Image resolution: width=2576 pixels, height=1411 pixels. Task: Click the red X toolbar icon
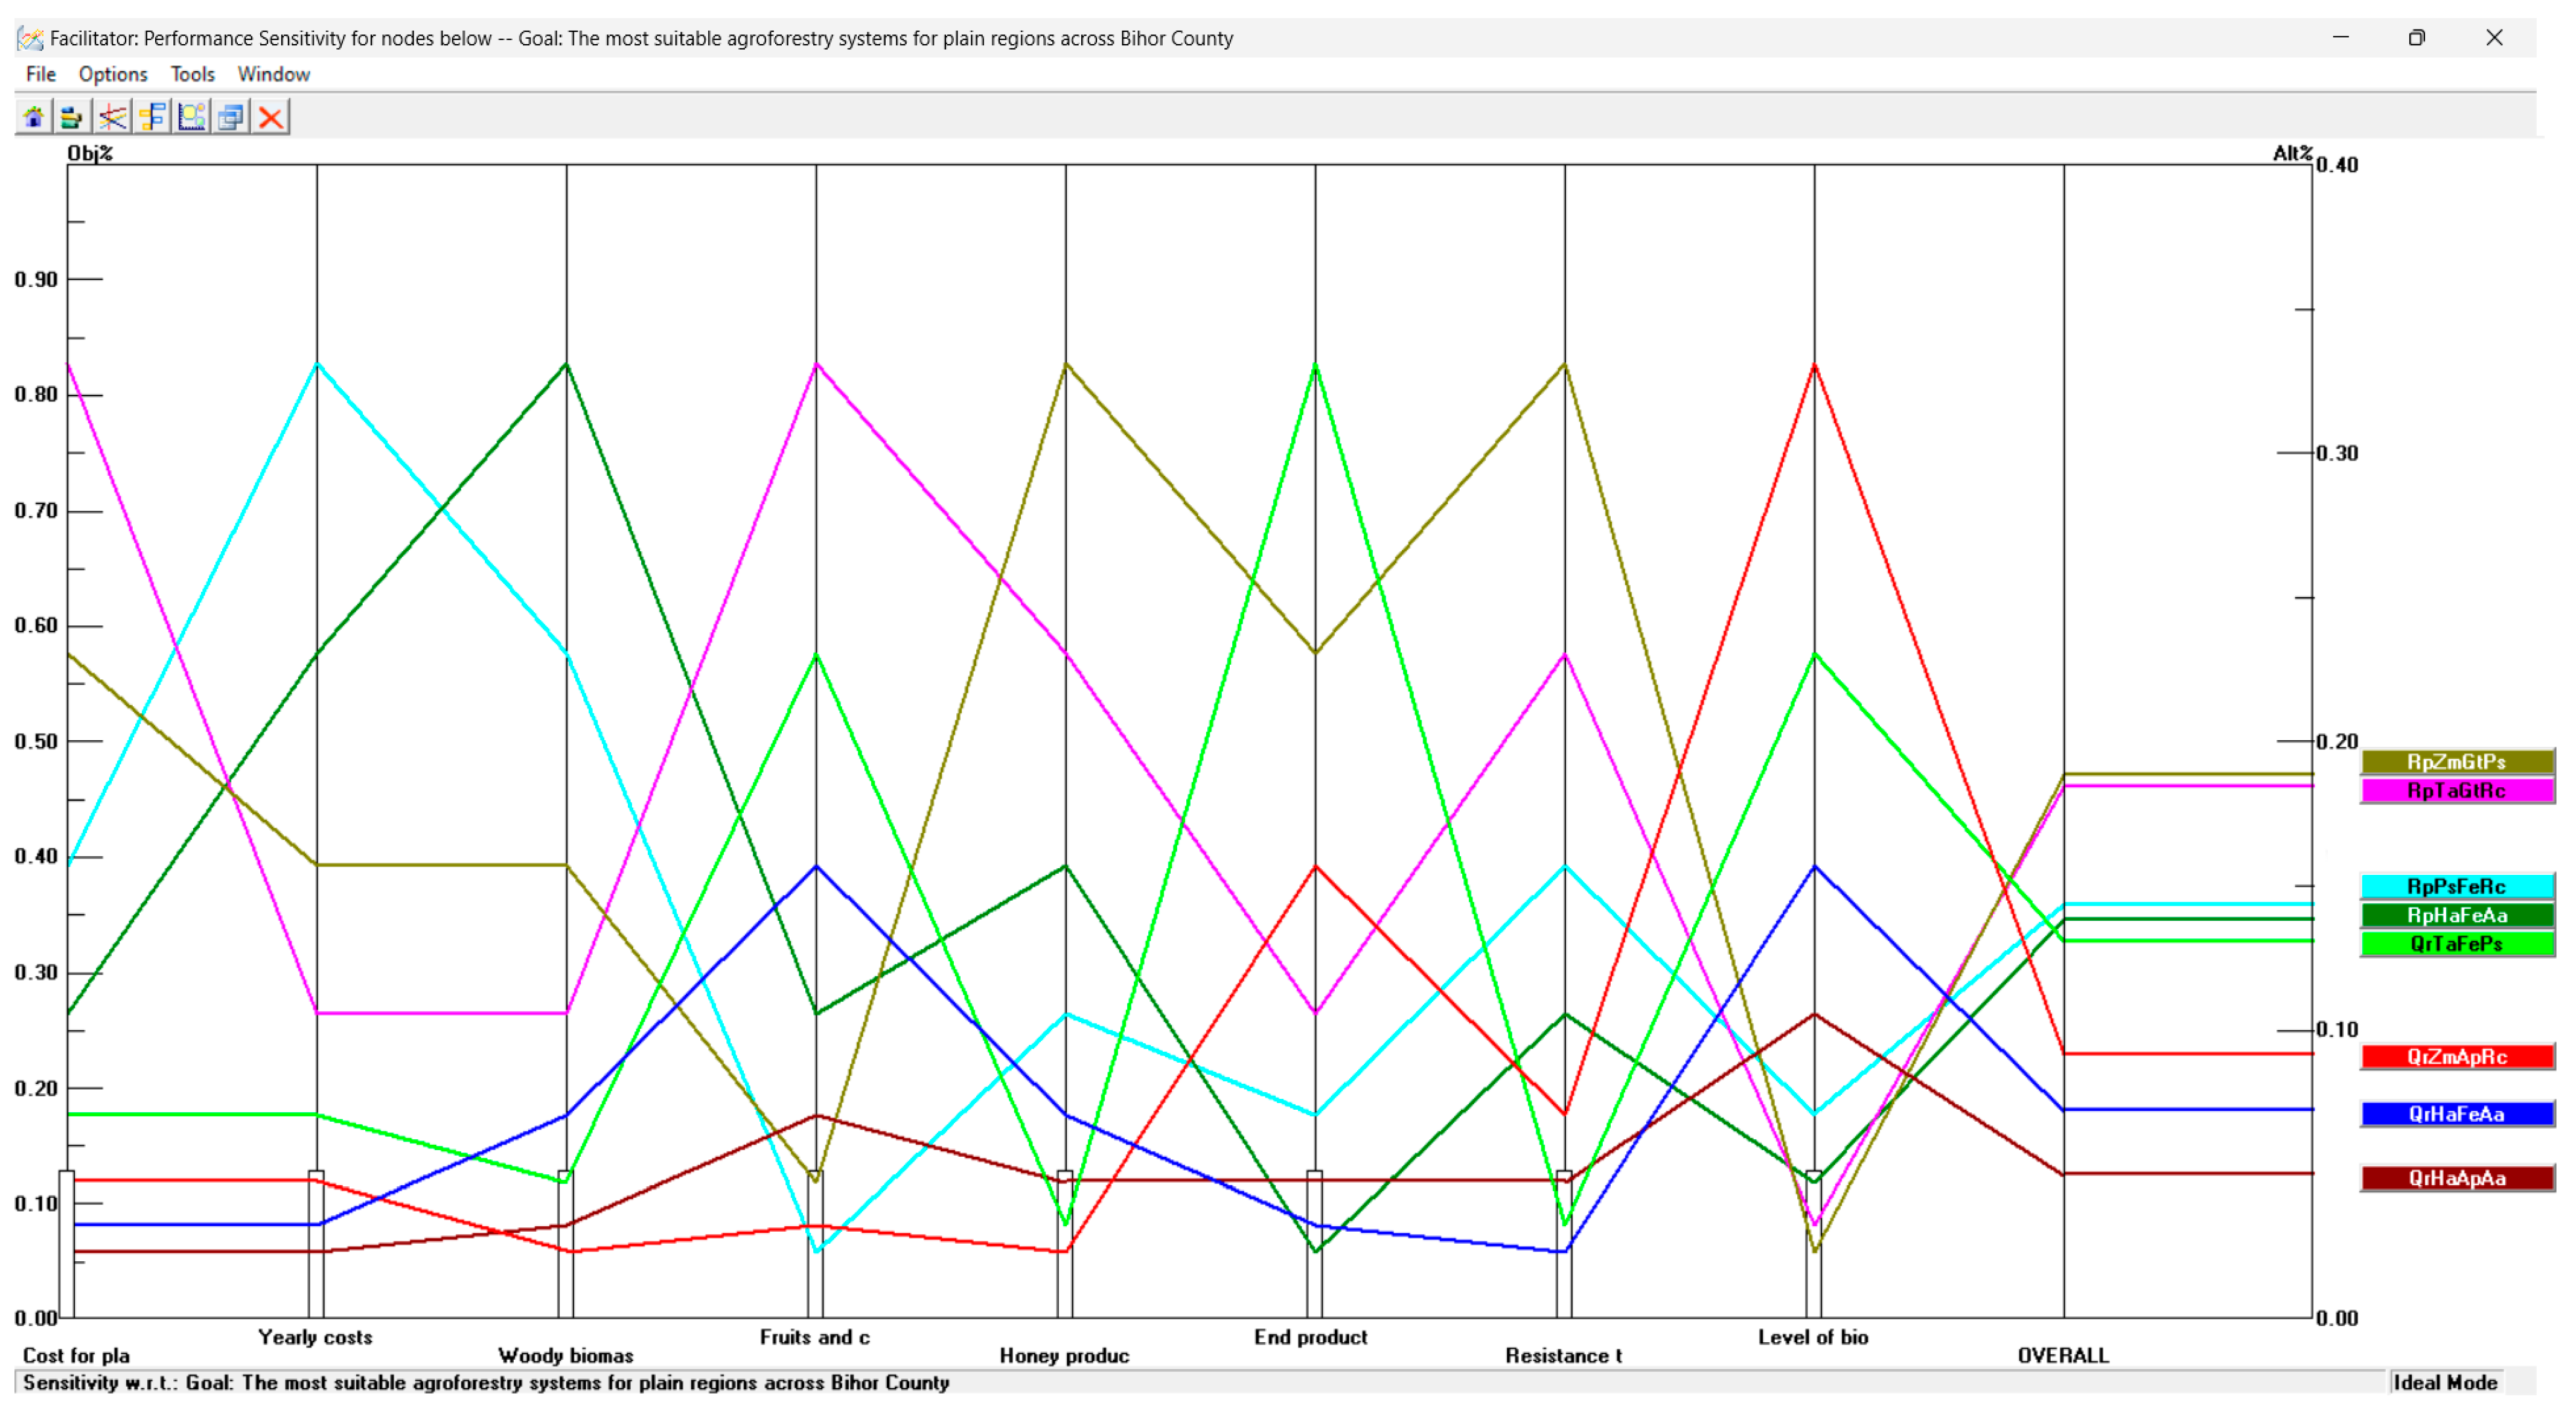point(271,117)
